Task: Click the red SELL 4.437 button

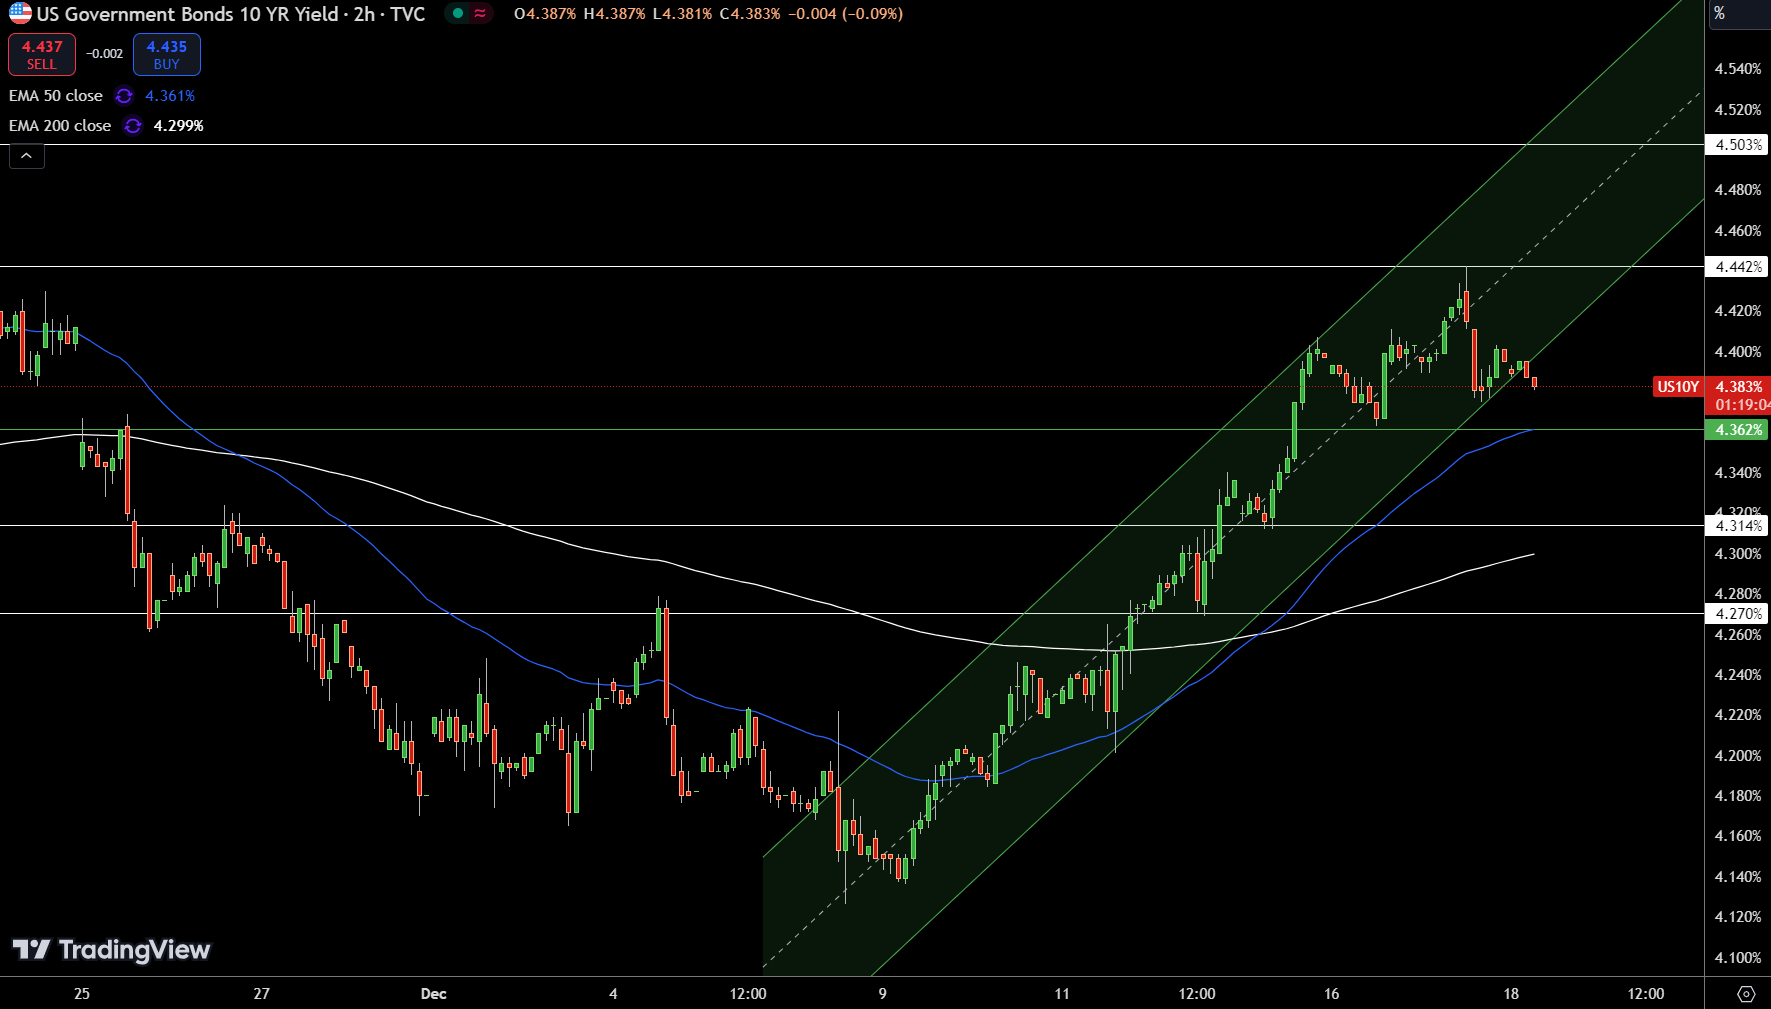Action: point(42,55)
